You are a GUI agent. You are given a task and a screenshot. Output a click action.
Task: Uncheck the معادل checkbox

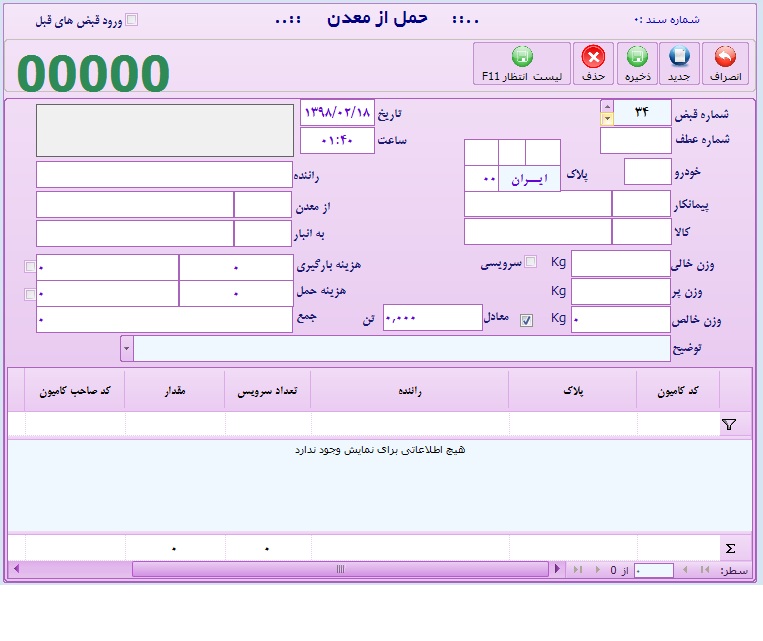[x=526, y=320]
